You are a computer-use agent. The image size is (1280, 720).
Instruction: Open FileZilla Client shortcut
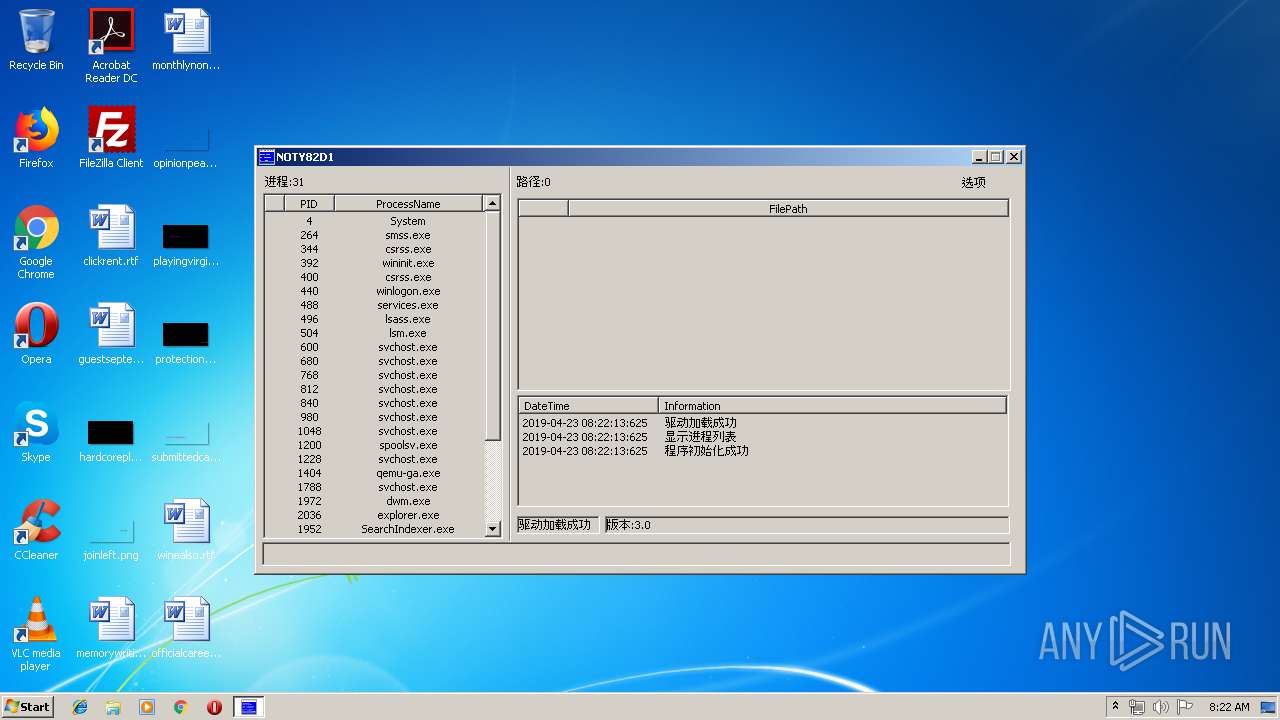pyautogui.click(x=111, y=138)
